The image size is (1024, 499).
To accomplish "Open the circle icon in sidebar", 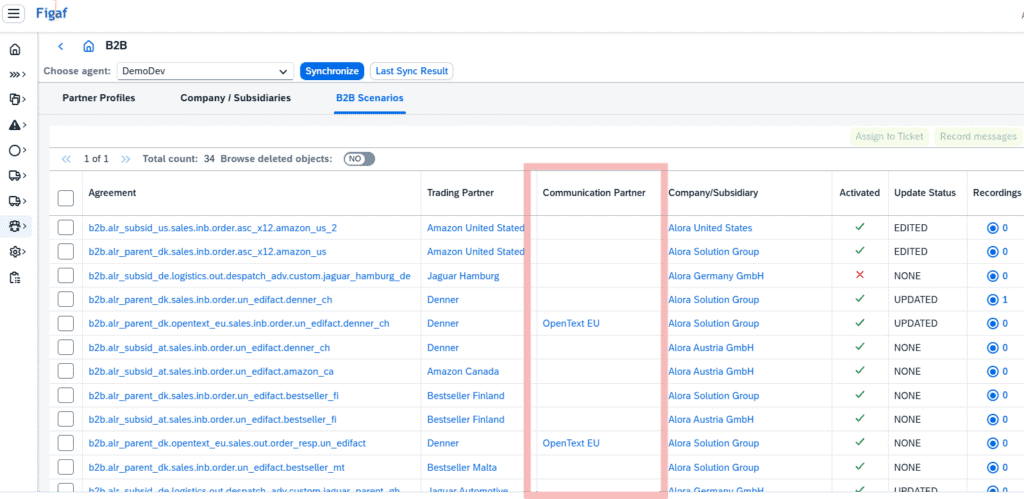I will pyautogui.click(x=17, y=150).
